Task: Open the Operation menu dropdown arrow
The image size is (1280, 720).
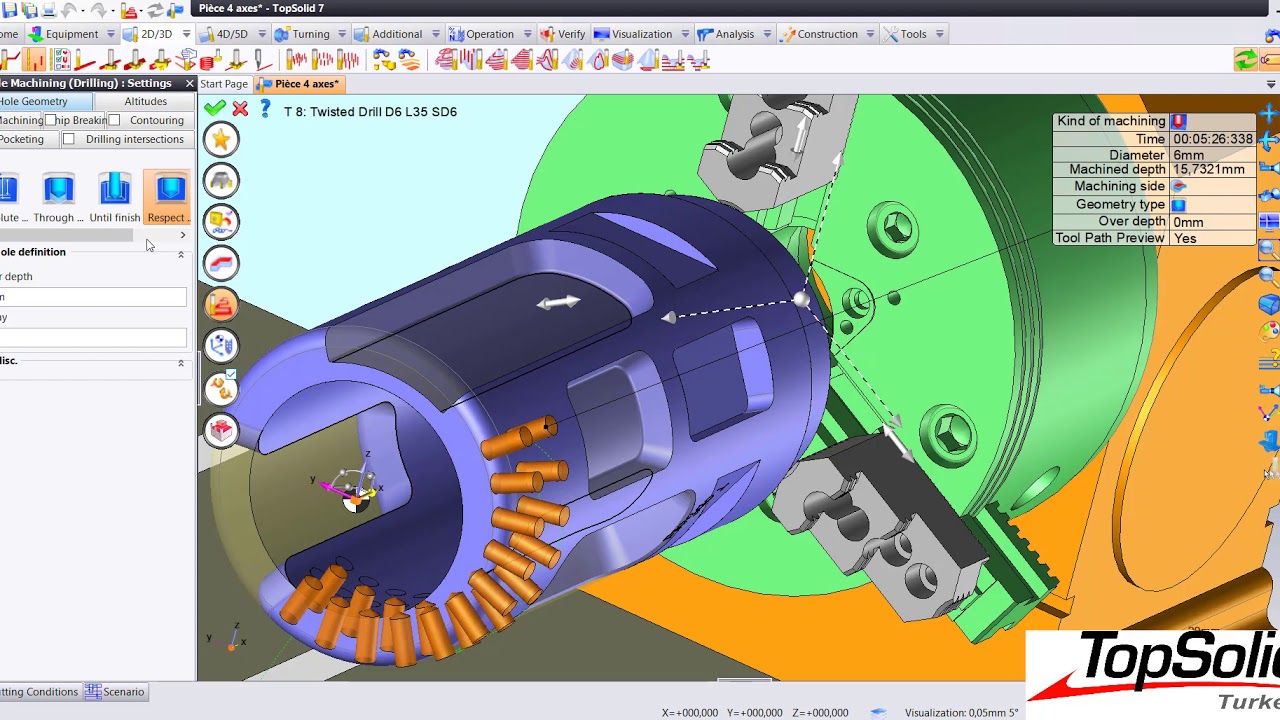Action: [527, 34]
